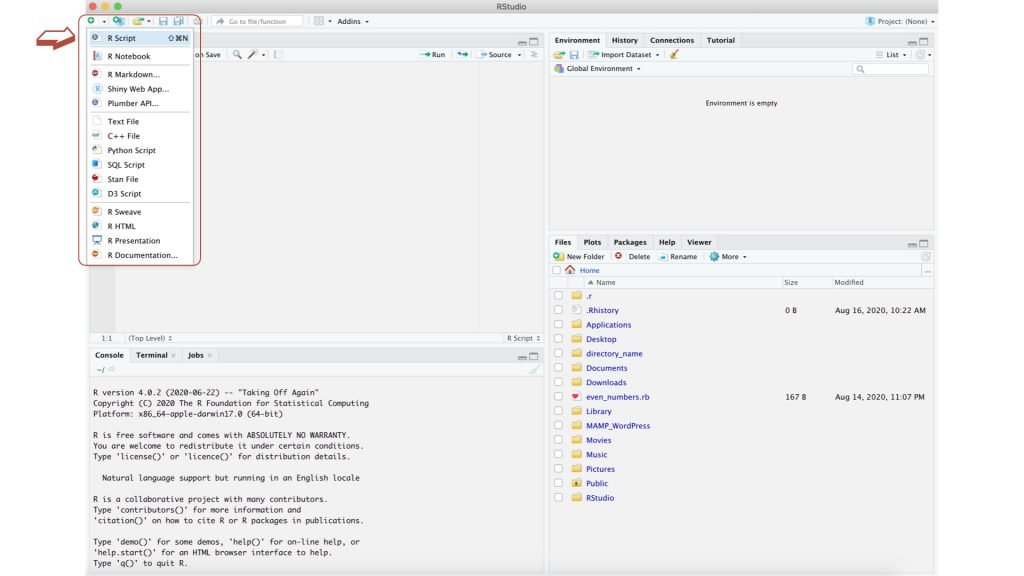This screenshot has width=1024, height=576.
Task: Click the Python Script icon in new file menu
Action: point(97,150)
